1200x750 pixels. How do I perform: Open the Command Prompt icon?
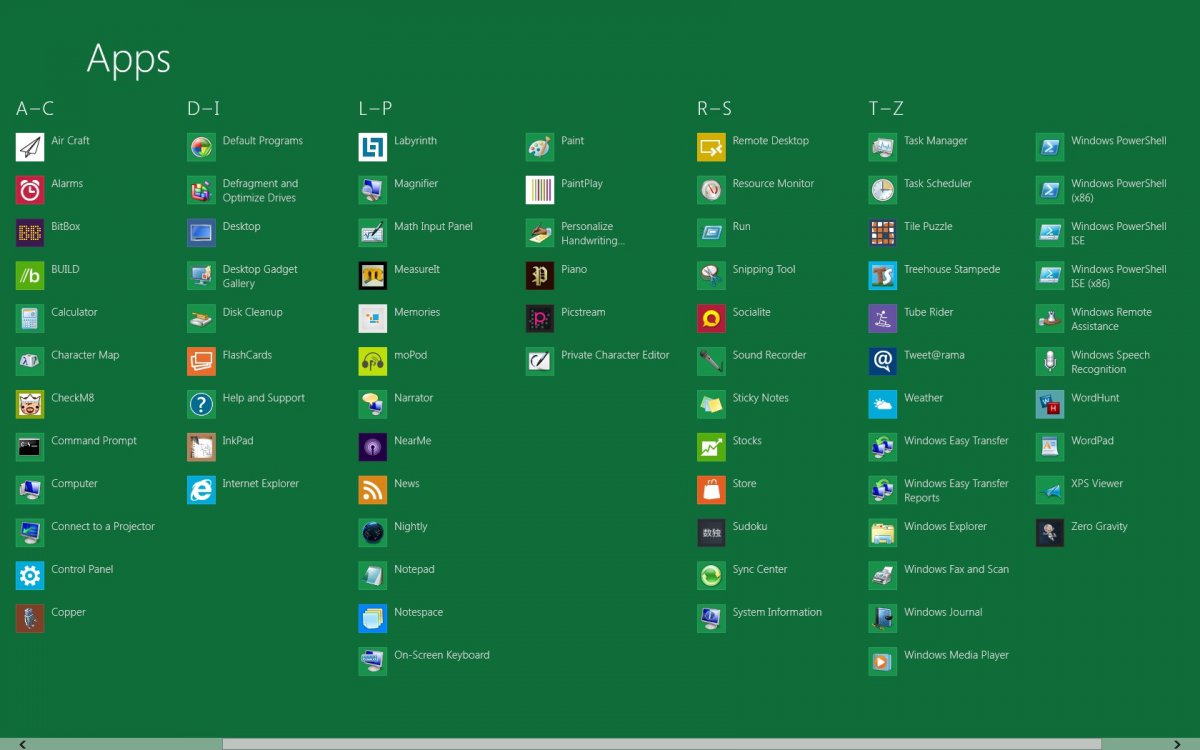pyautogui.click(x=30, y=447)
